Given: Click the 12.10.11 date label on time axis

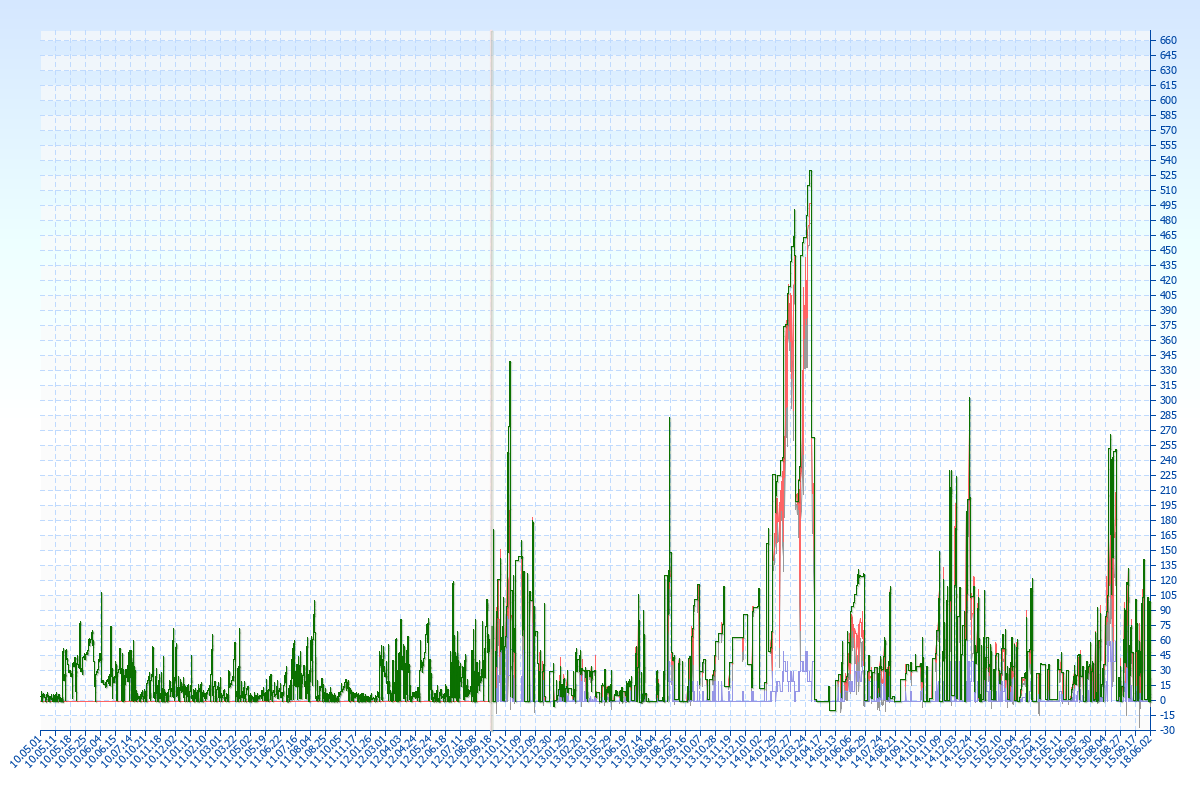Looking at the screenshot, I should 492,752.
